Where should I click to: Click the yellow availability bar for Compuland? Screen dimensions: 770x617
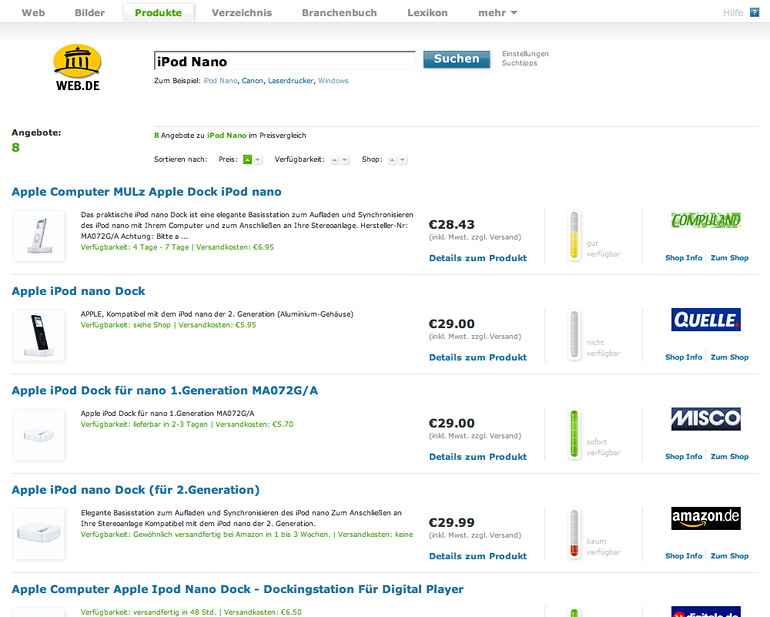coord(574,236)
